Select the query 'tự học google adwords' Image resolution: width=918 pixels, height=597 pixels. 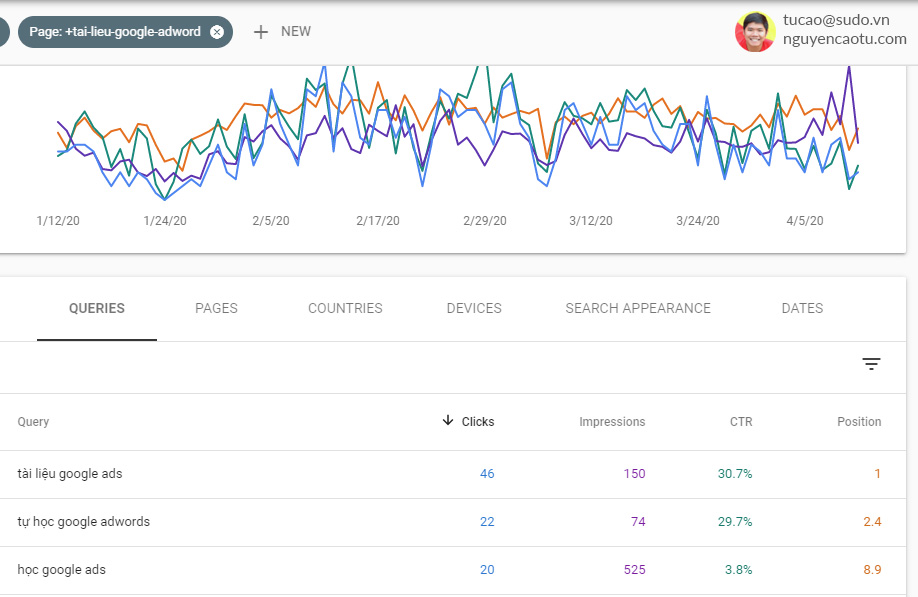point(84,521)
